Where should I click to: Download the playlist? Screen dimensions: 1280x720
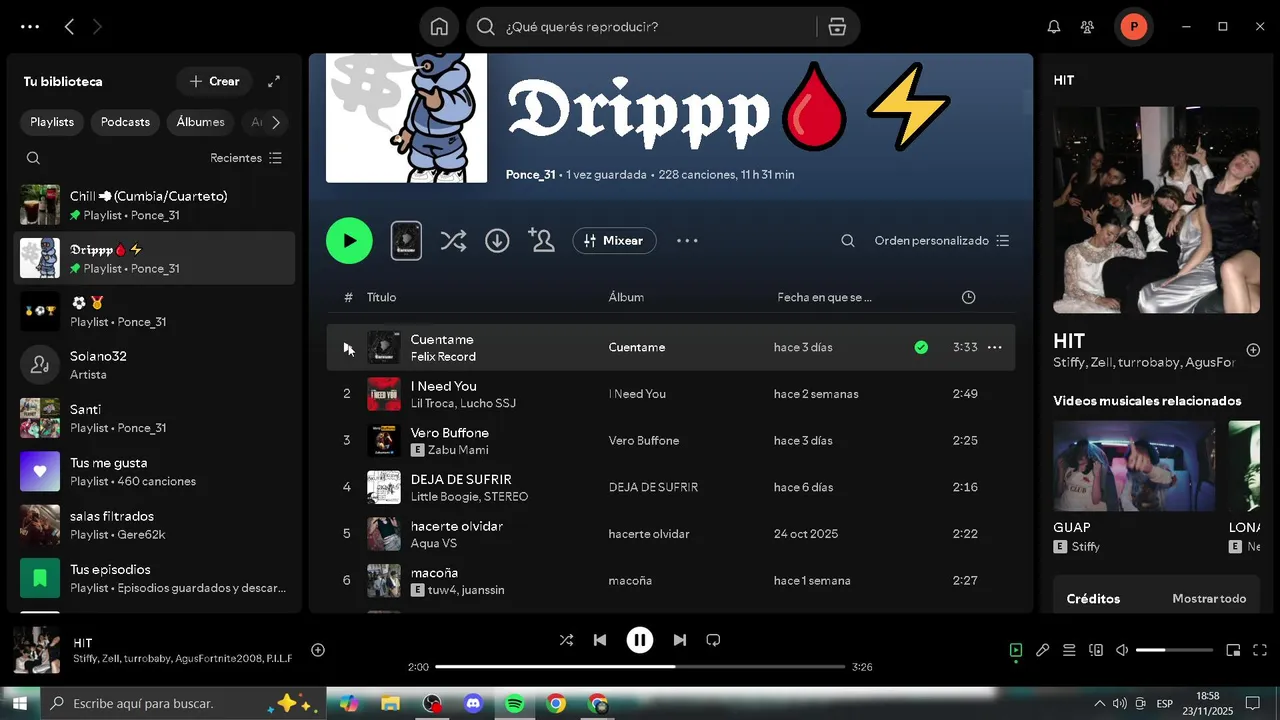[x=497, y=241]
